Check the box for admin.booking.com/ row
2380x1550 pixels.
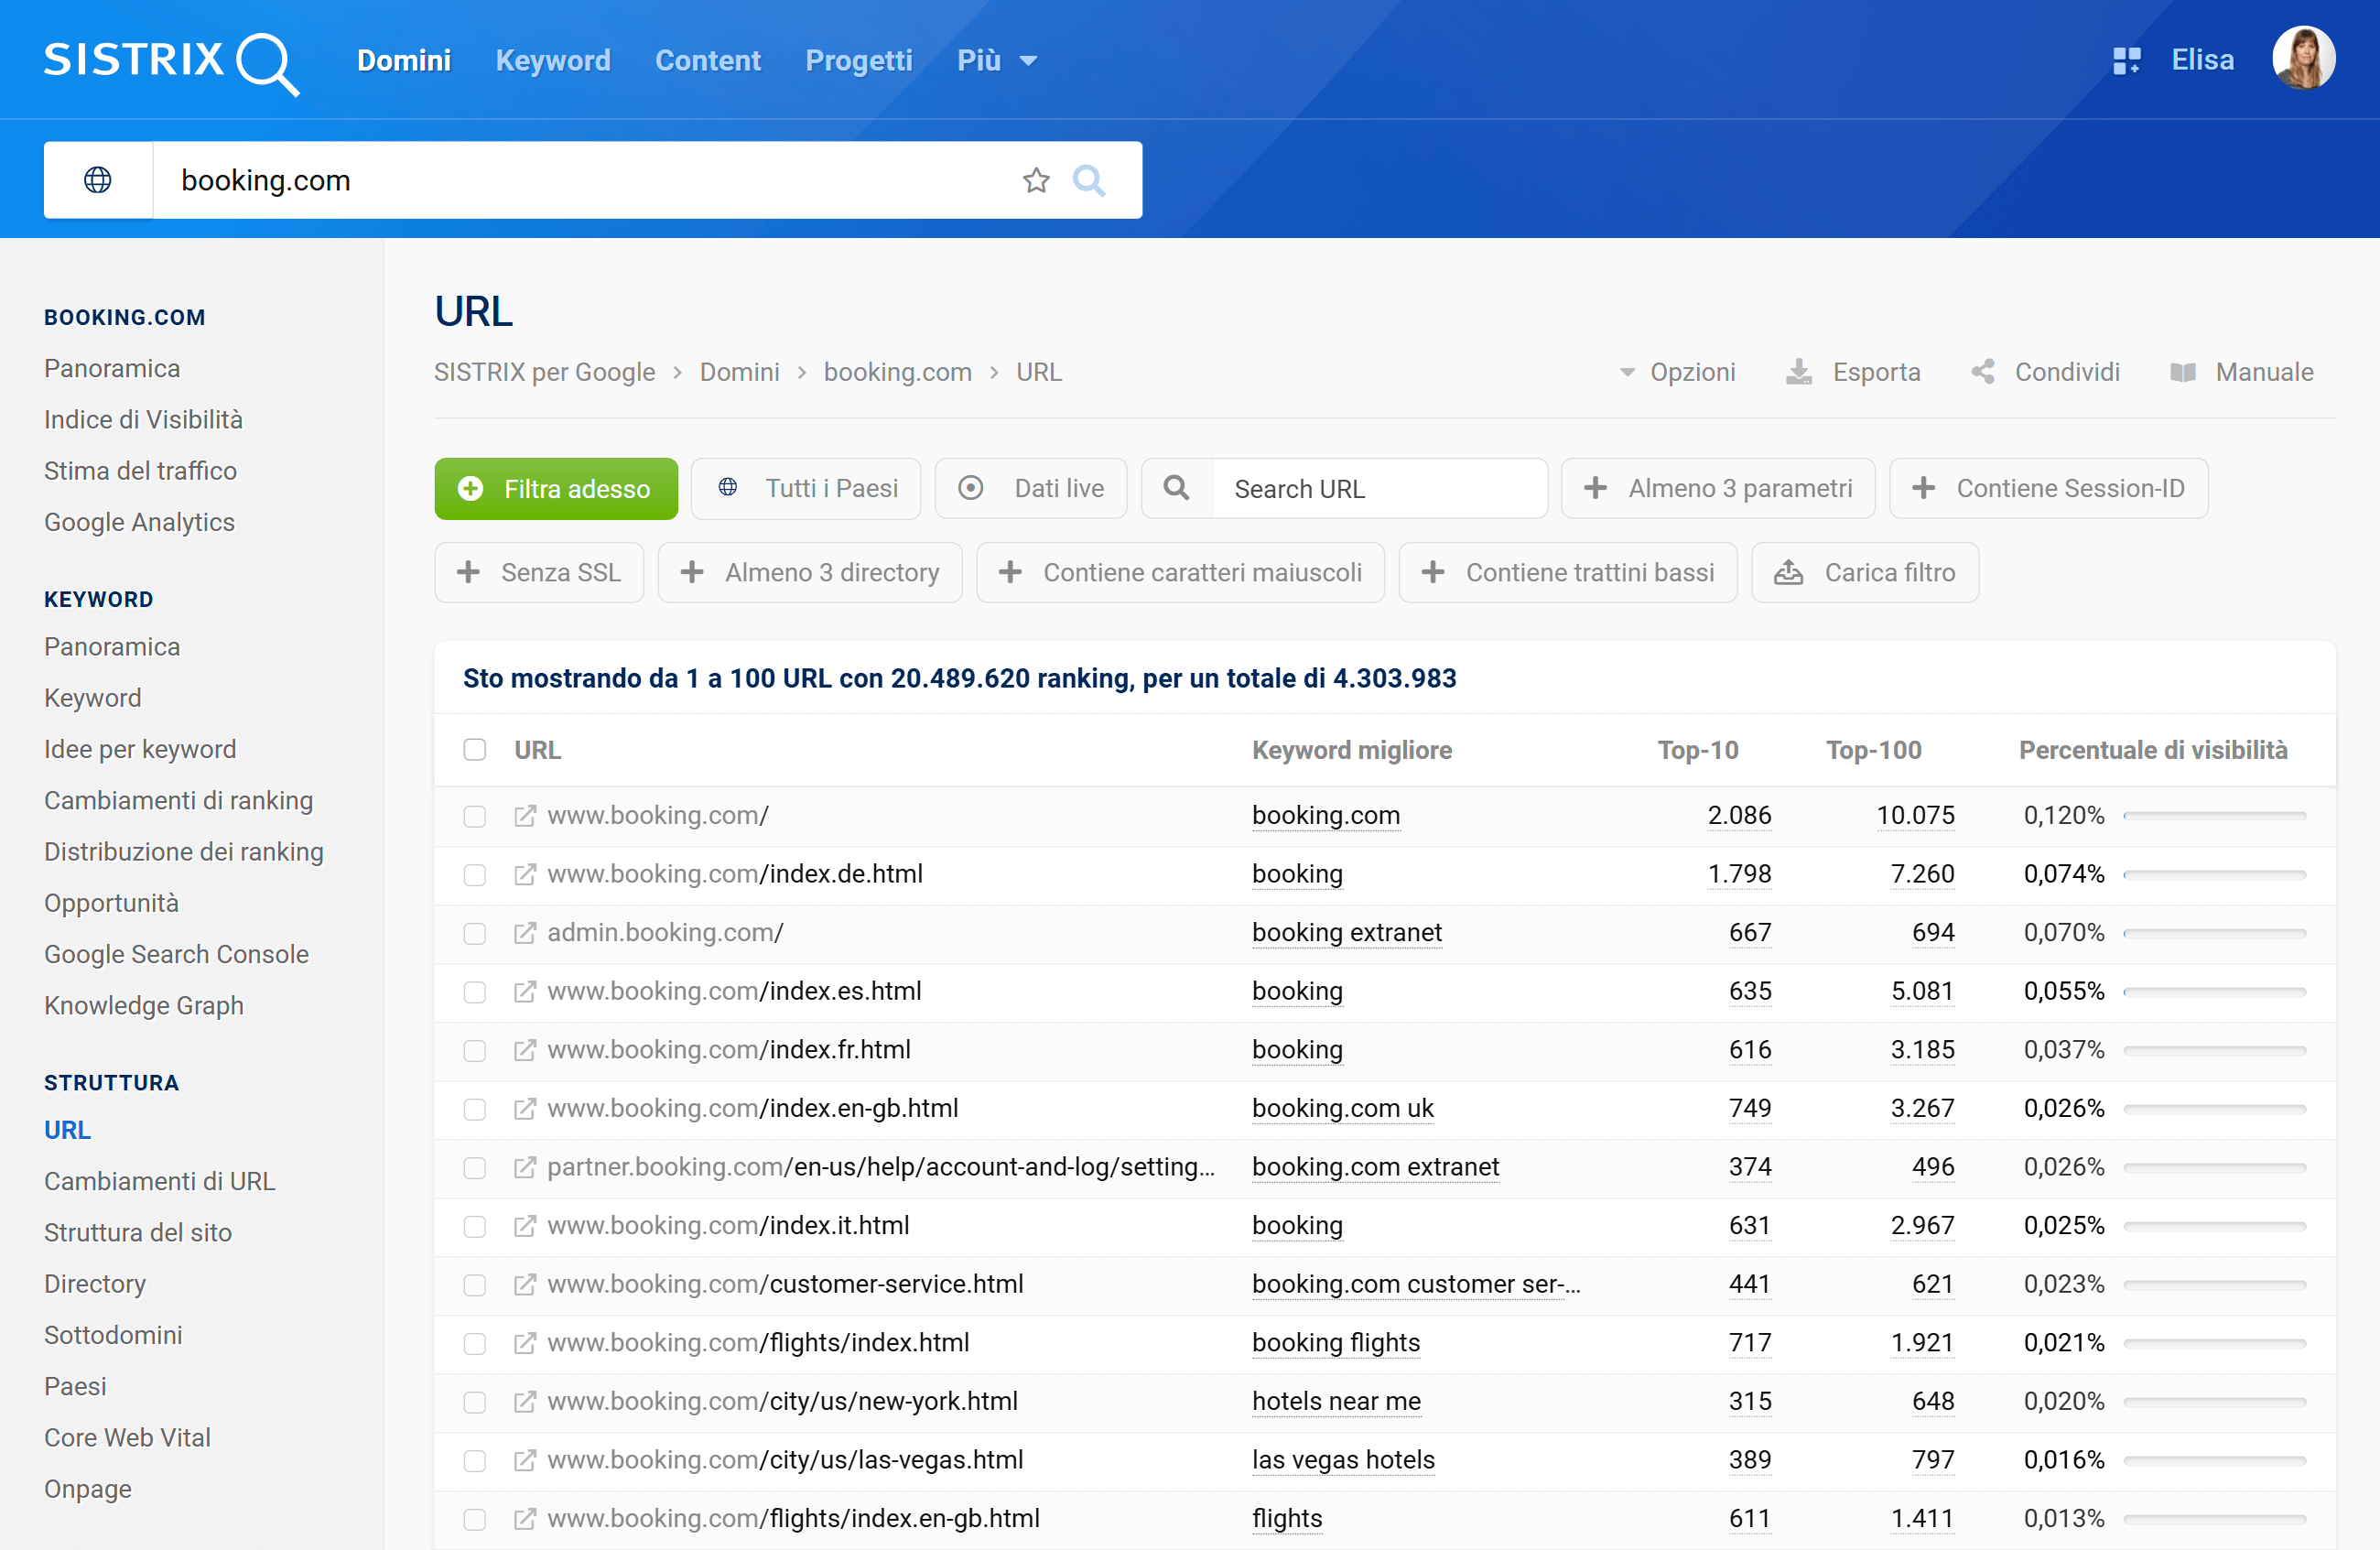[475, 933]
